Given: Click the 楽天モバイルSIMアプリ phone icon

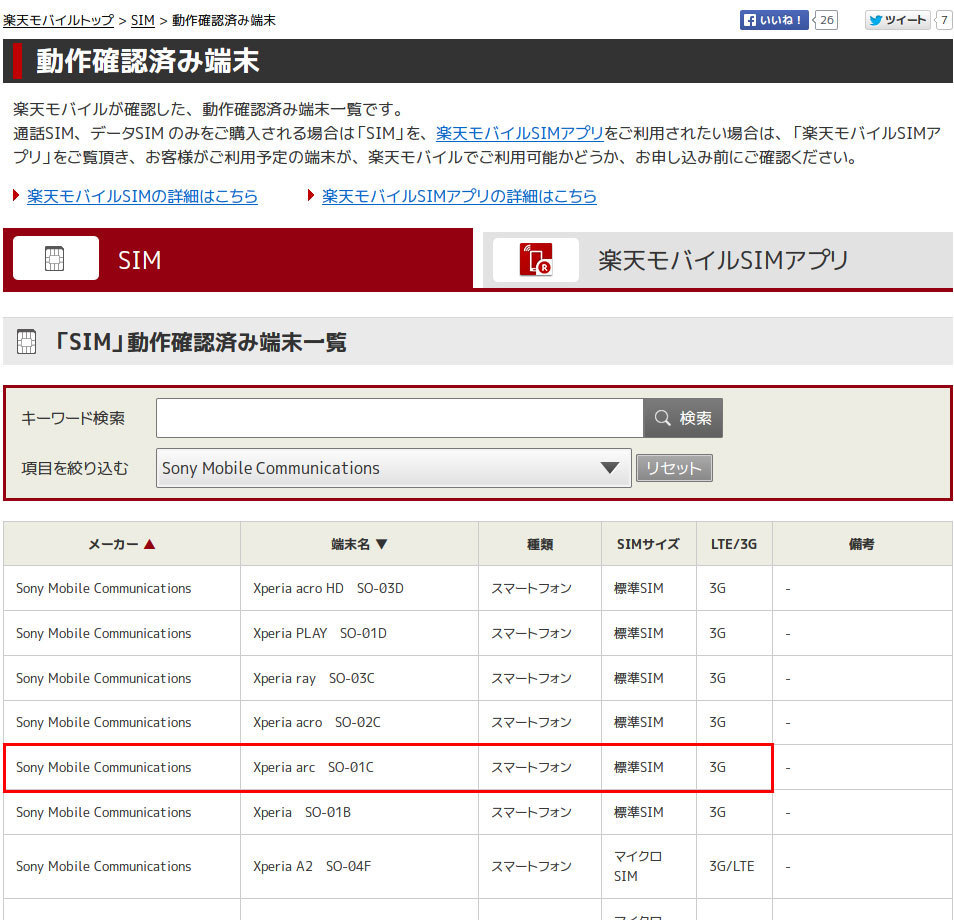Looking at the screenshot, I should pyautogui.click(x=536, y=259).
